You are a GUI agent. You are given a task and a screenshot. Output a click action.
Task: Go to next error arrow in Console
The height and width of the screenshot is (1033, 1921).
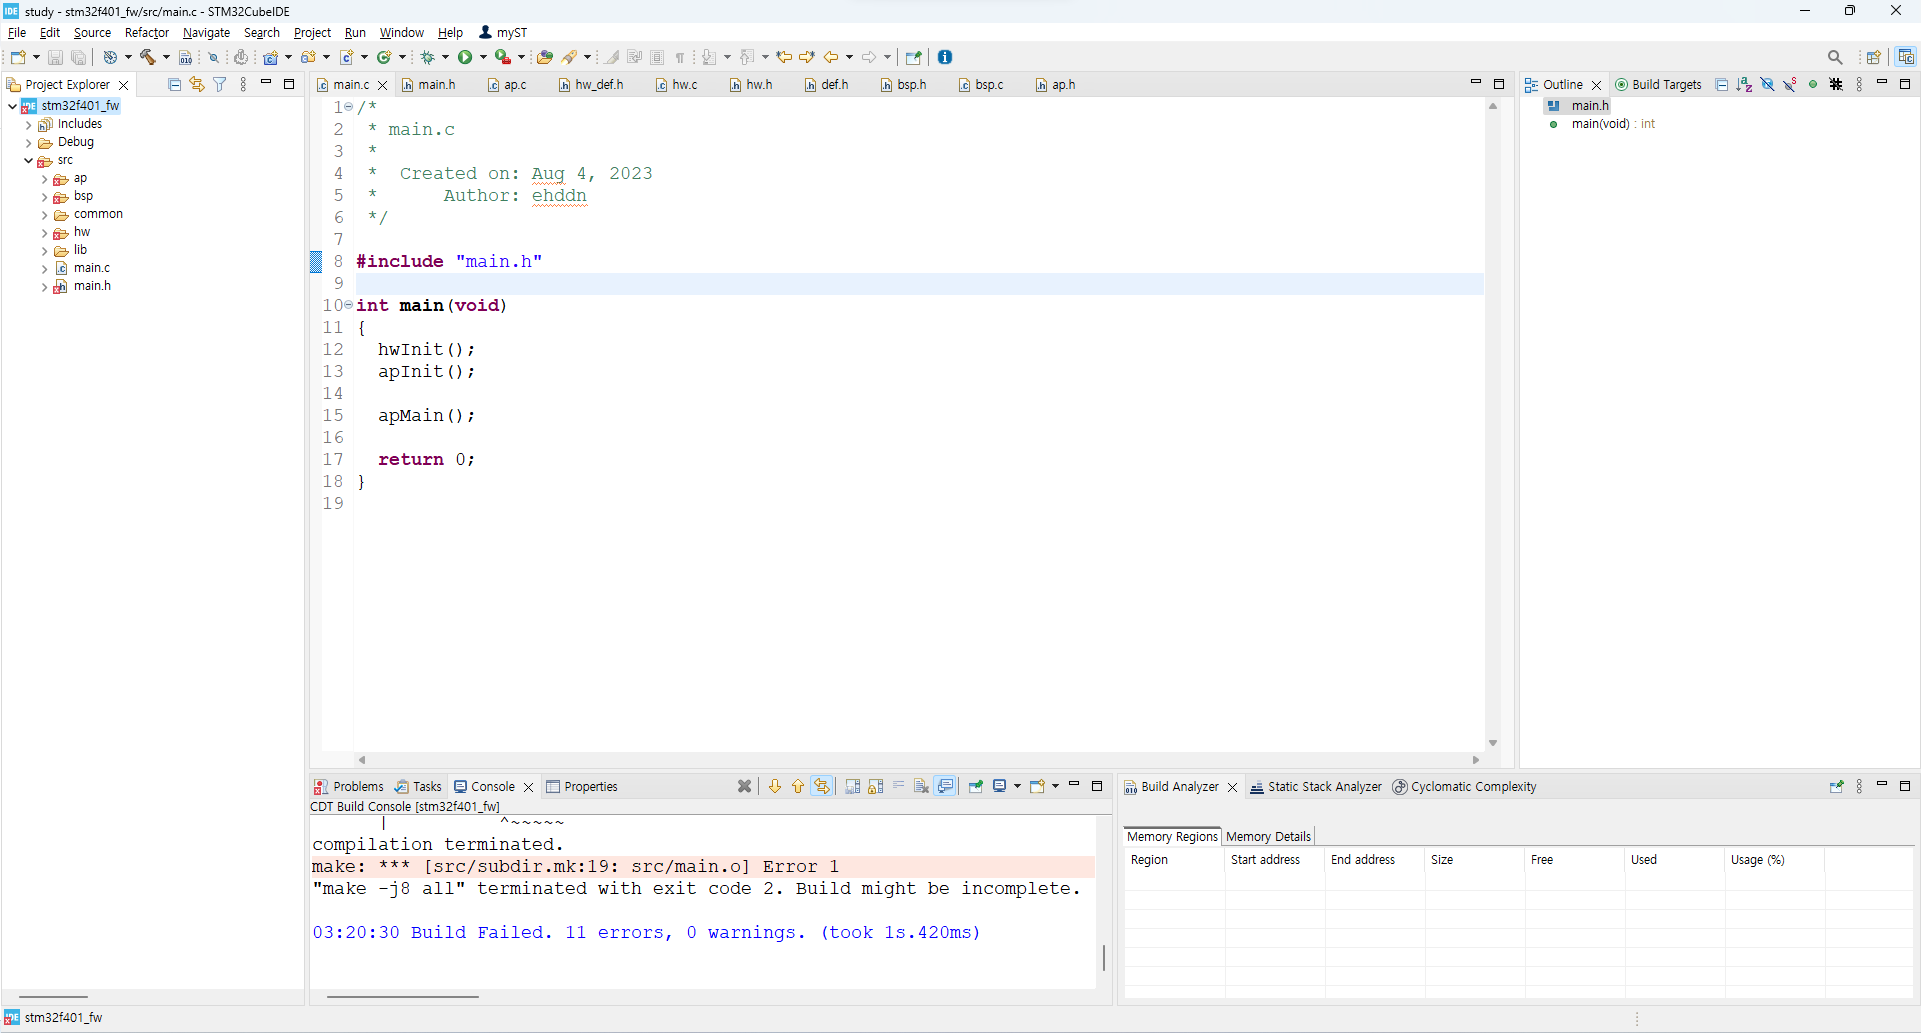click(775, 787)
